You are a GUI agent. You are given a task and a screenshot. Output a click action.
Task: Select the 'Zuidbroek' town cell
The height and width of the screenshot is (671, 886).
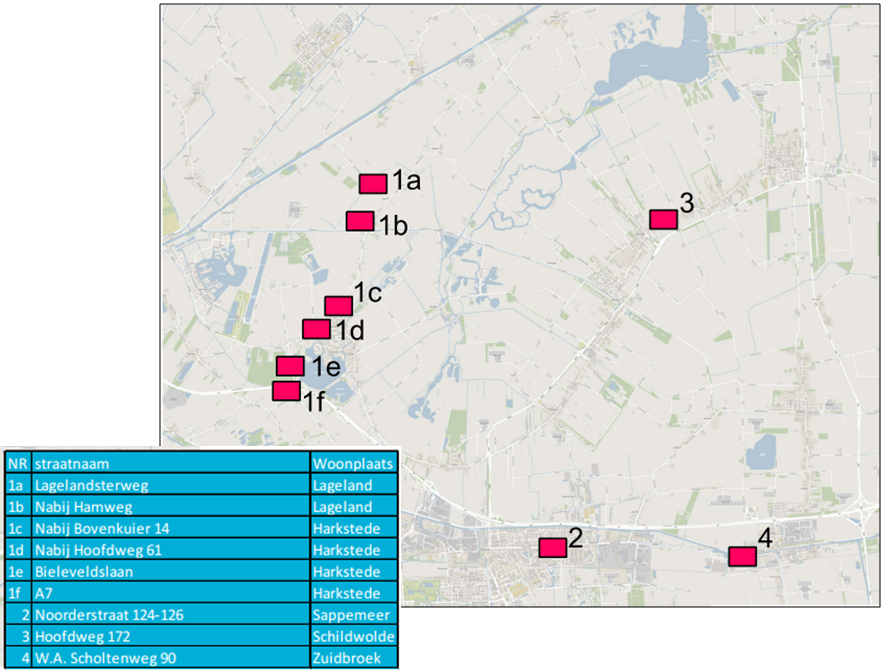click(x=354, y=658)
